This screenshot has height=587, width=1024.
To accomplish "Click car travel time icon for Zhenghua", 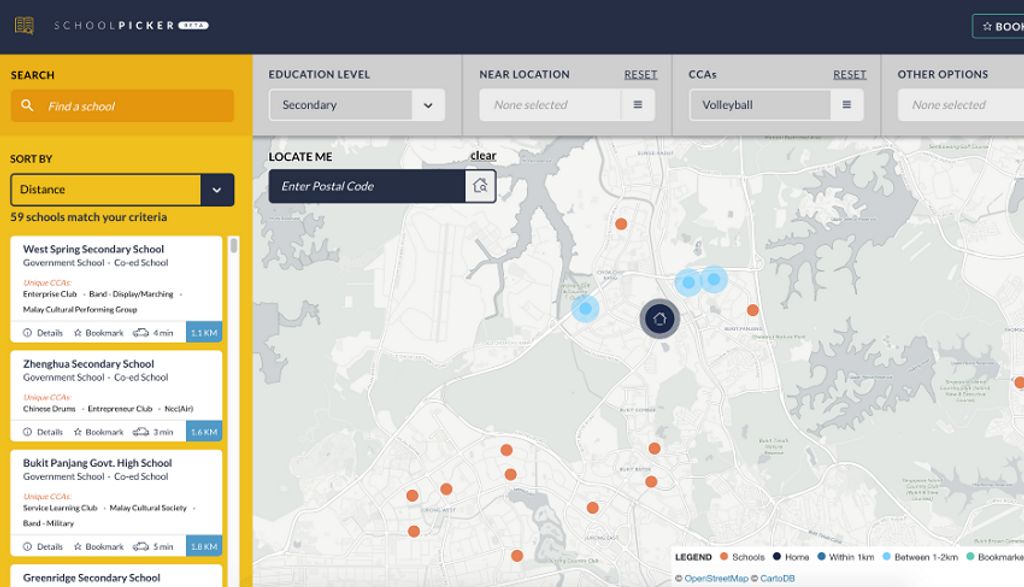I will pyautogui.click(x=141, y=432).
